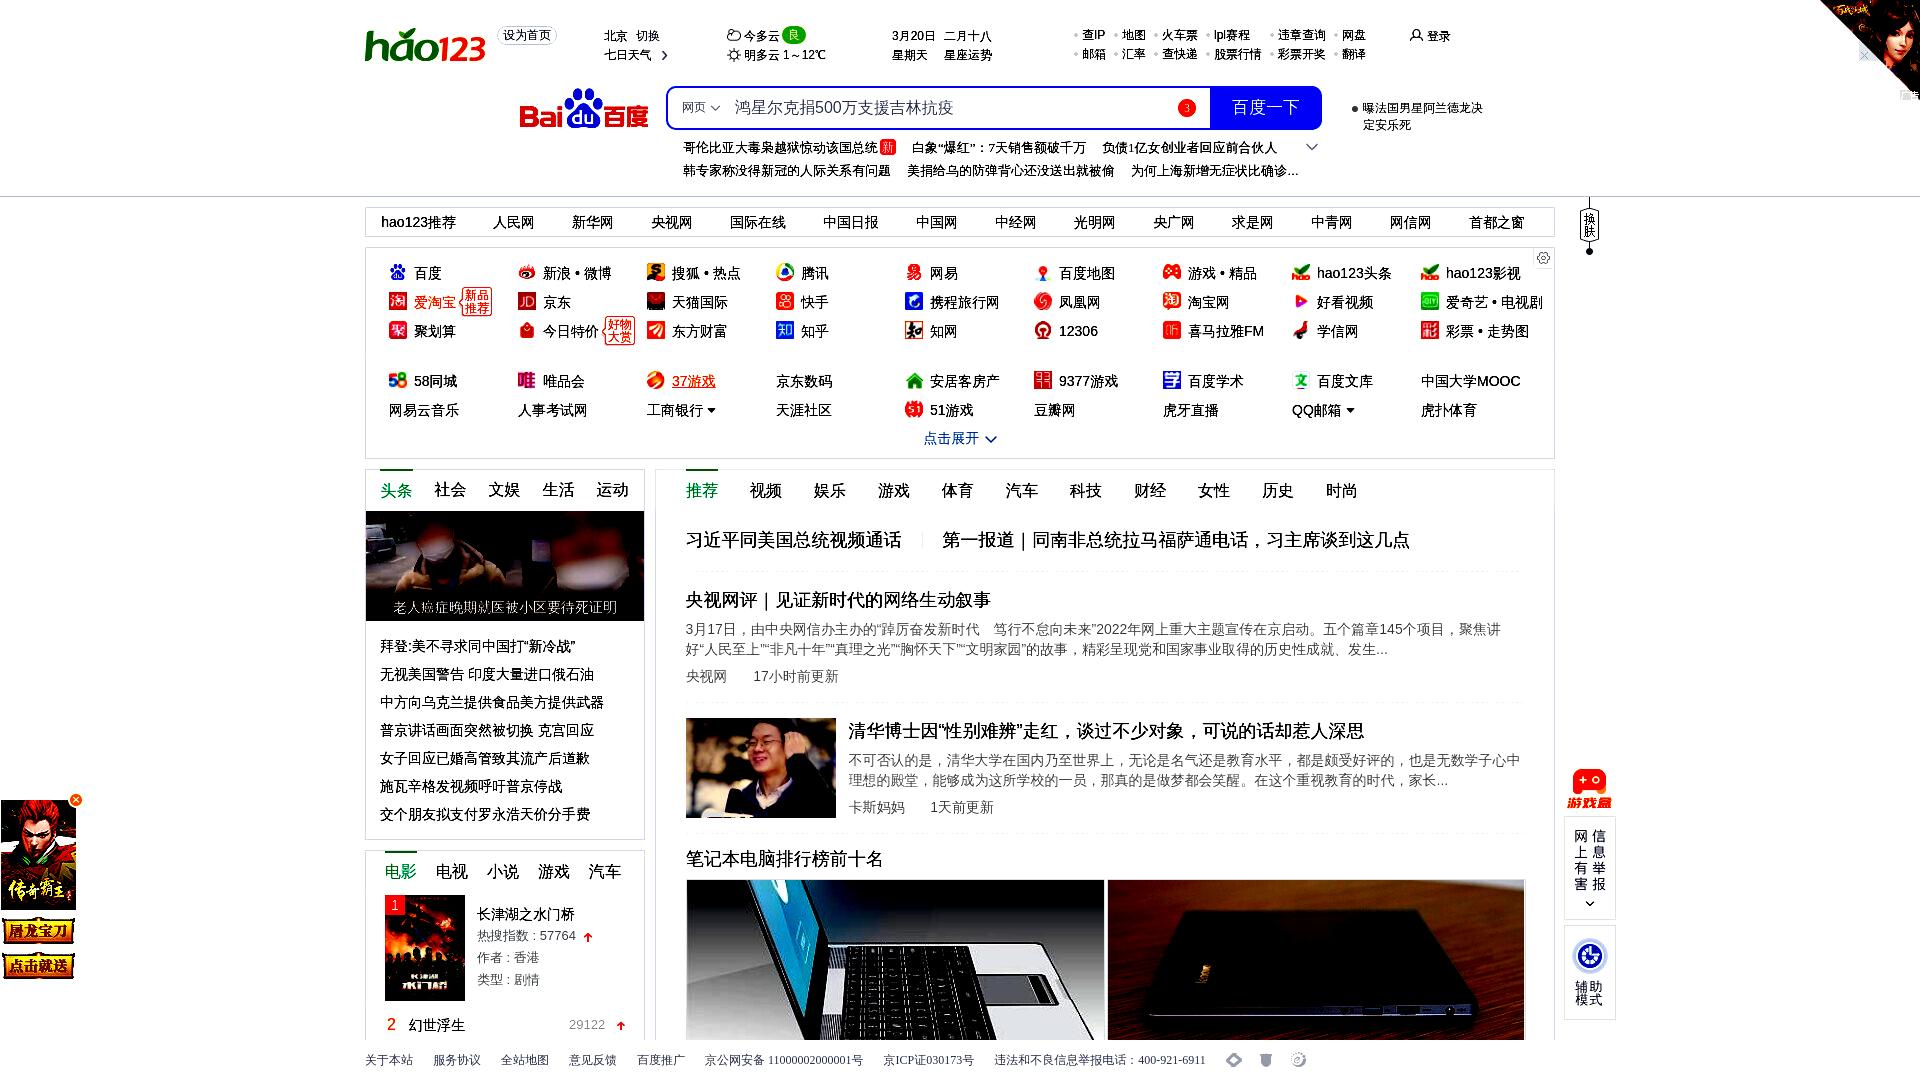Open the 凤凰网 icon
Screen dimensions: 1920x1080
[x=1043, y=301]
